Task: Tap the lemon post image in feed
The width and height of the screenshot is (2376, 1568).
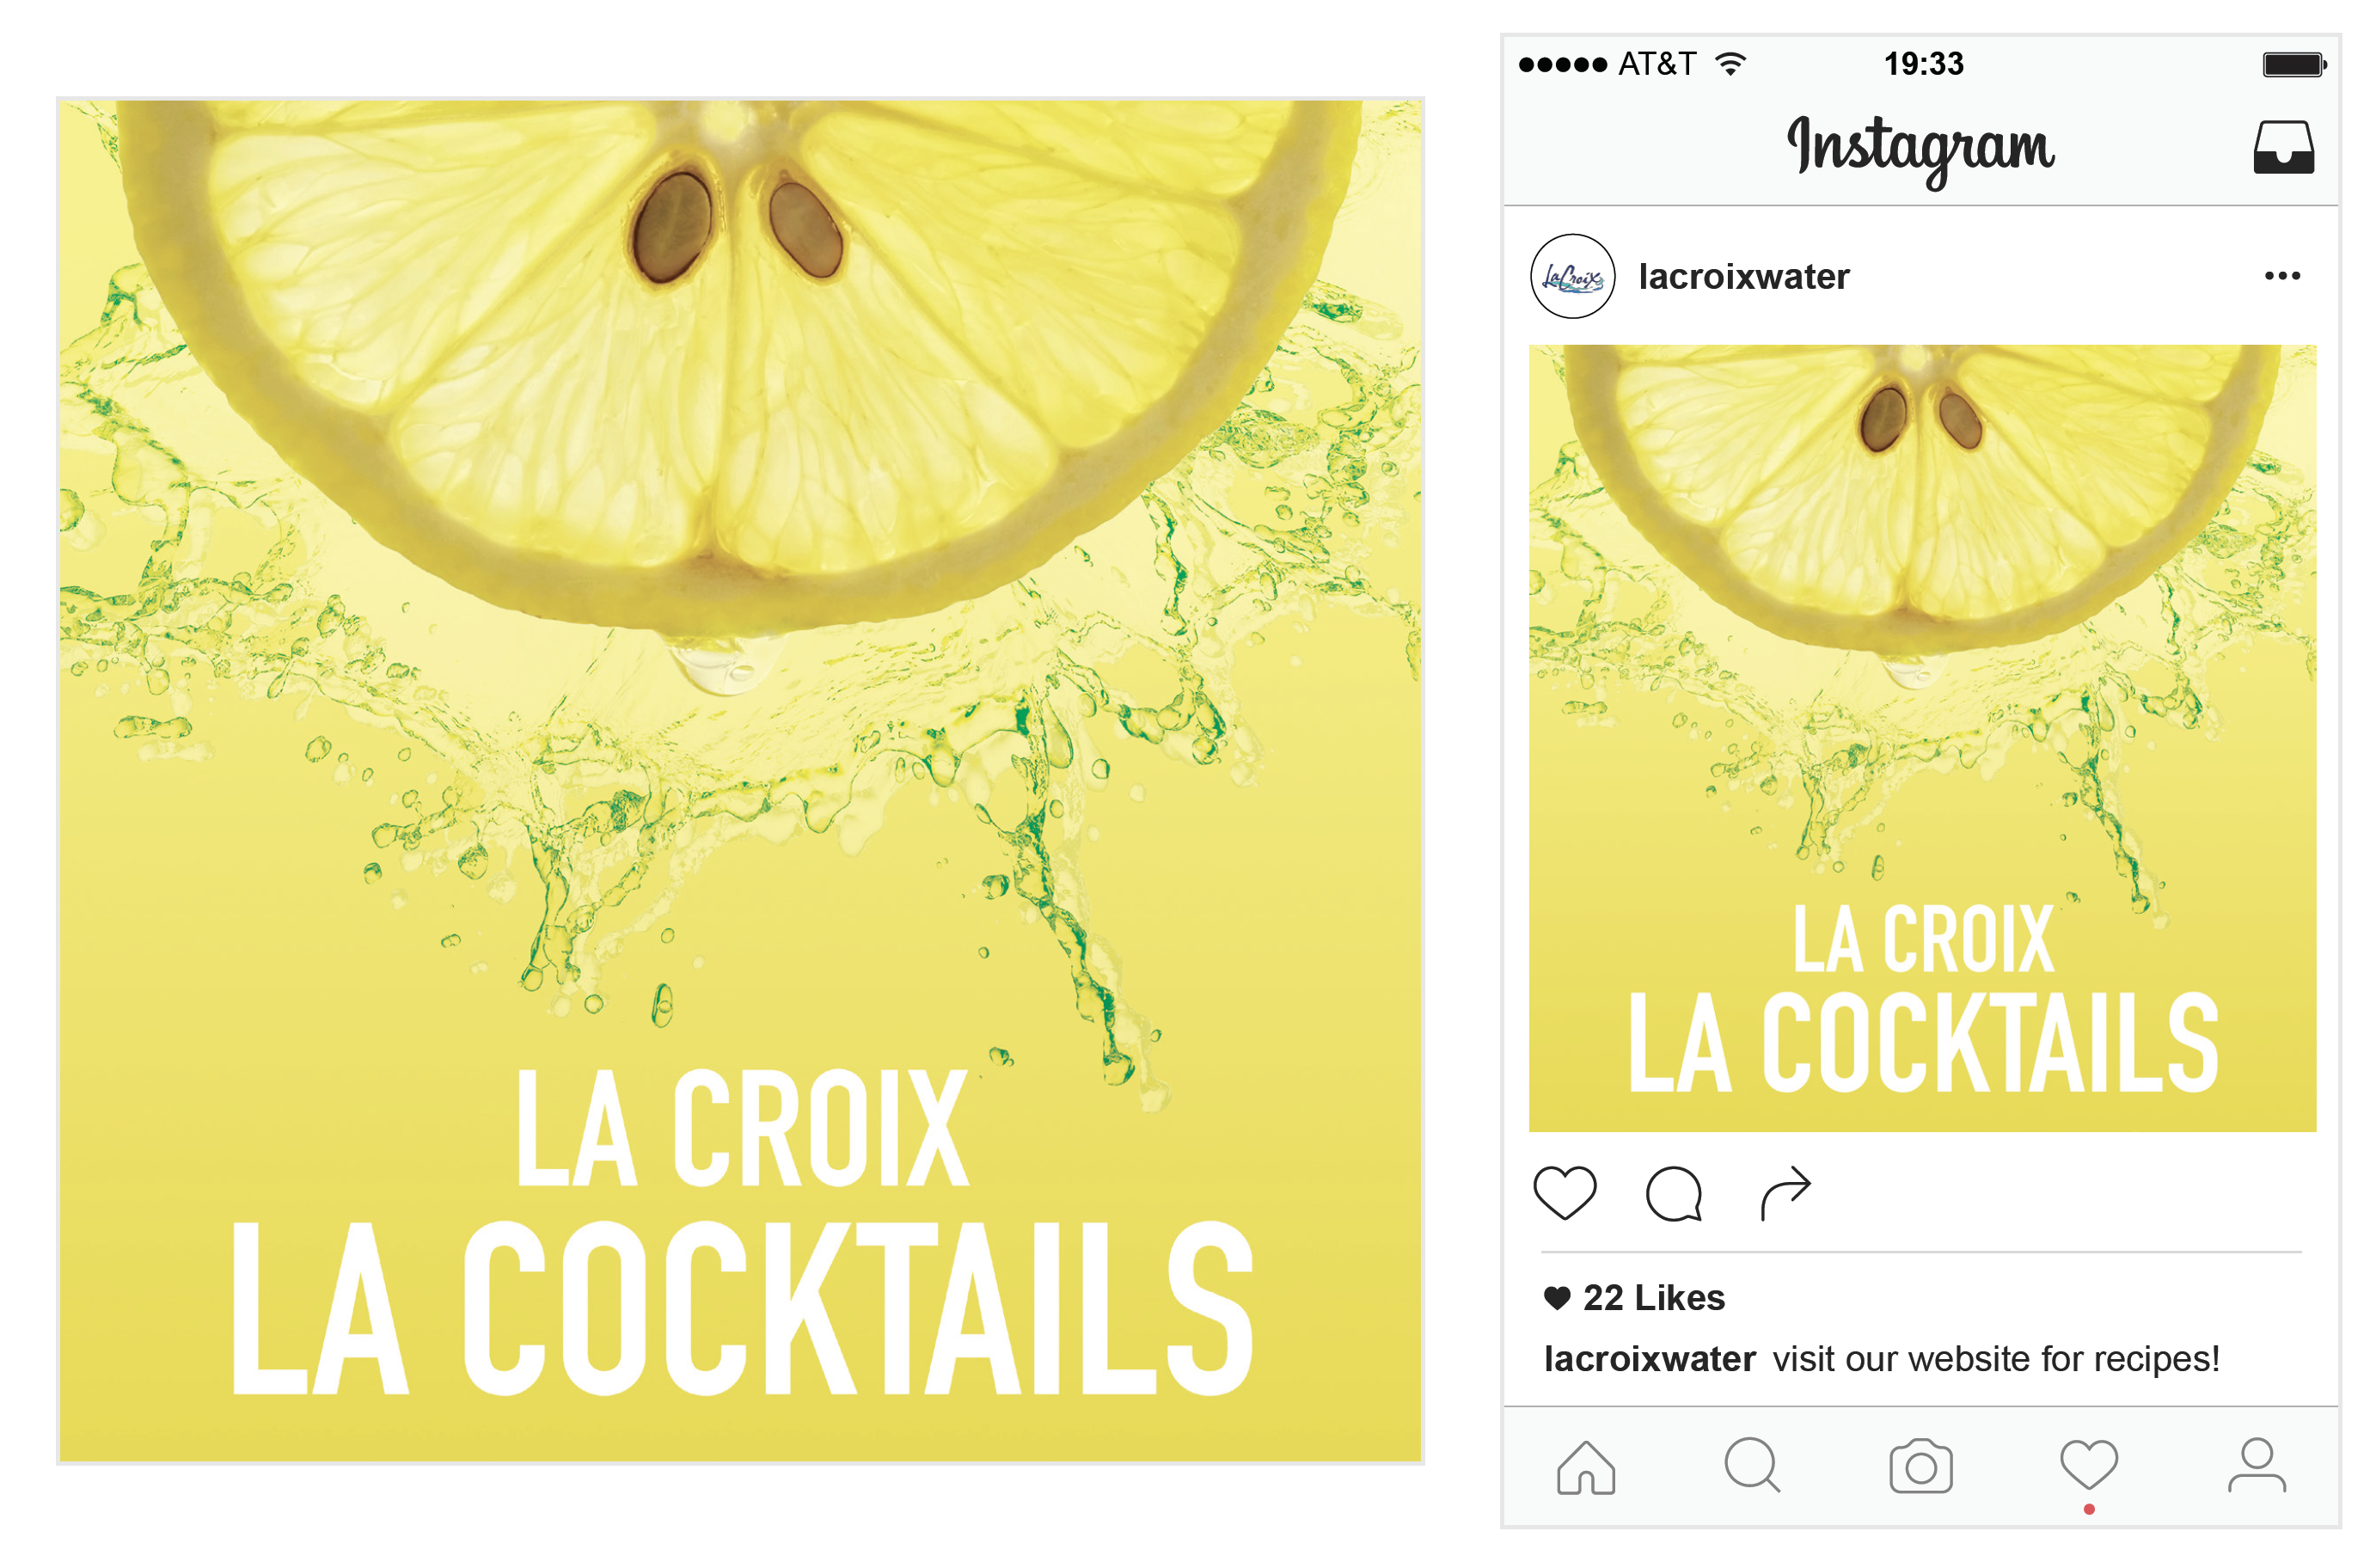Action: (1922, 739)
